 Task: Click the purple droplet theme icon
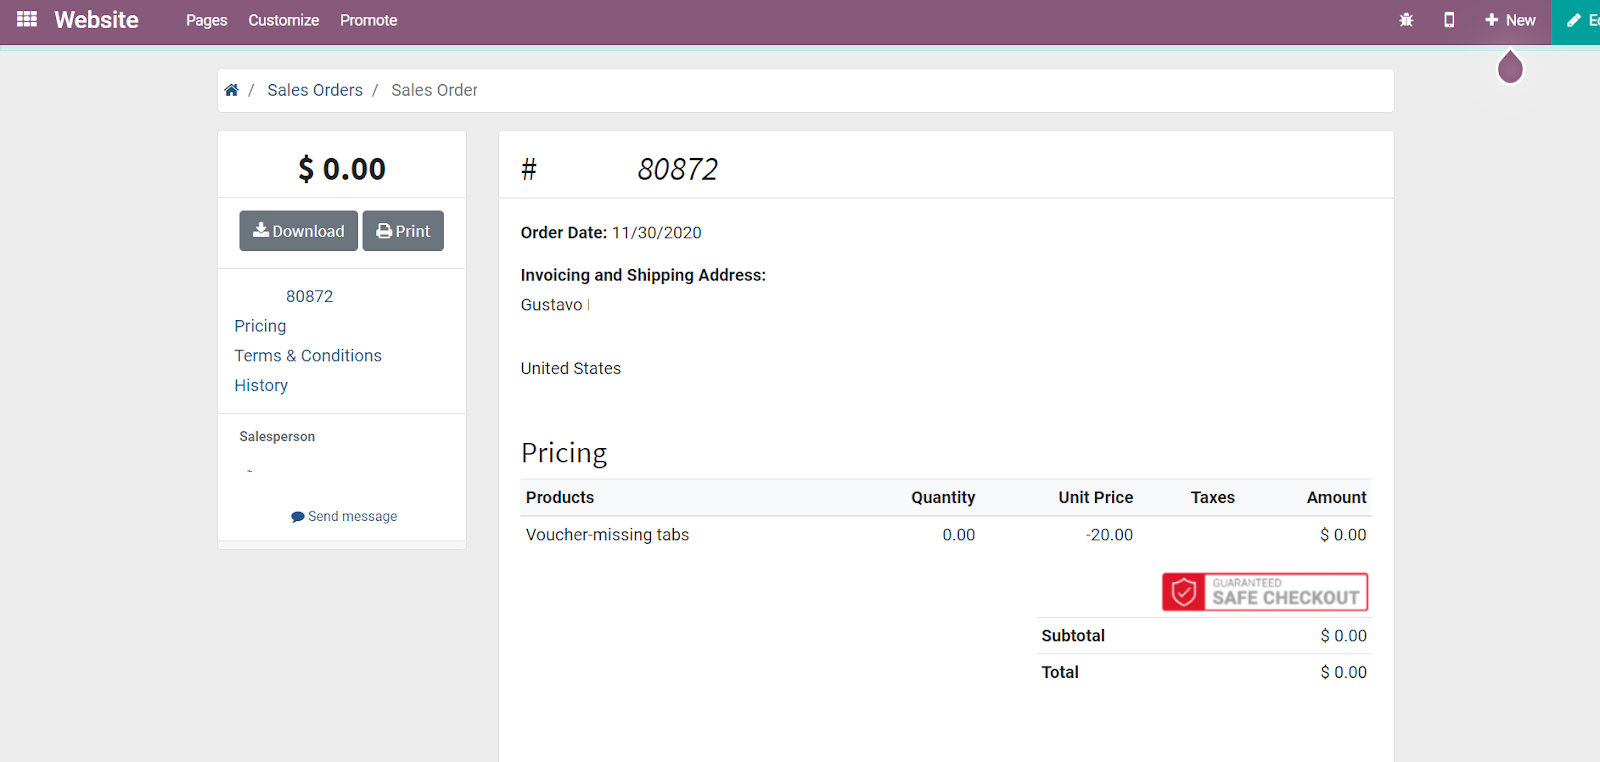coord(1510,68)
